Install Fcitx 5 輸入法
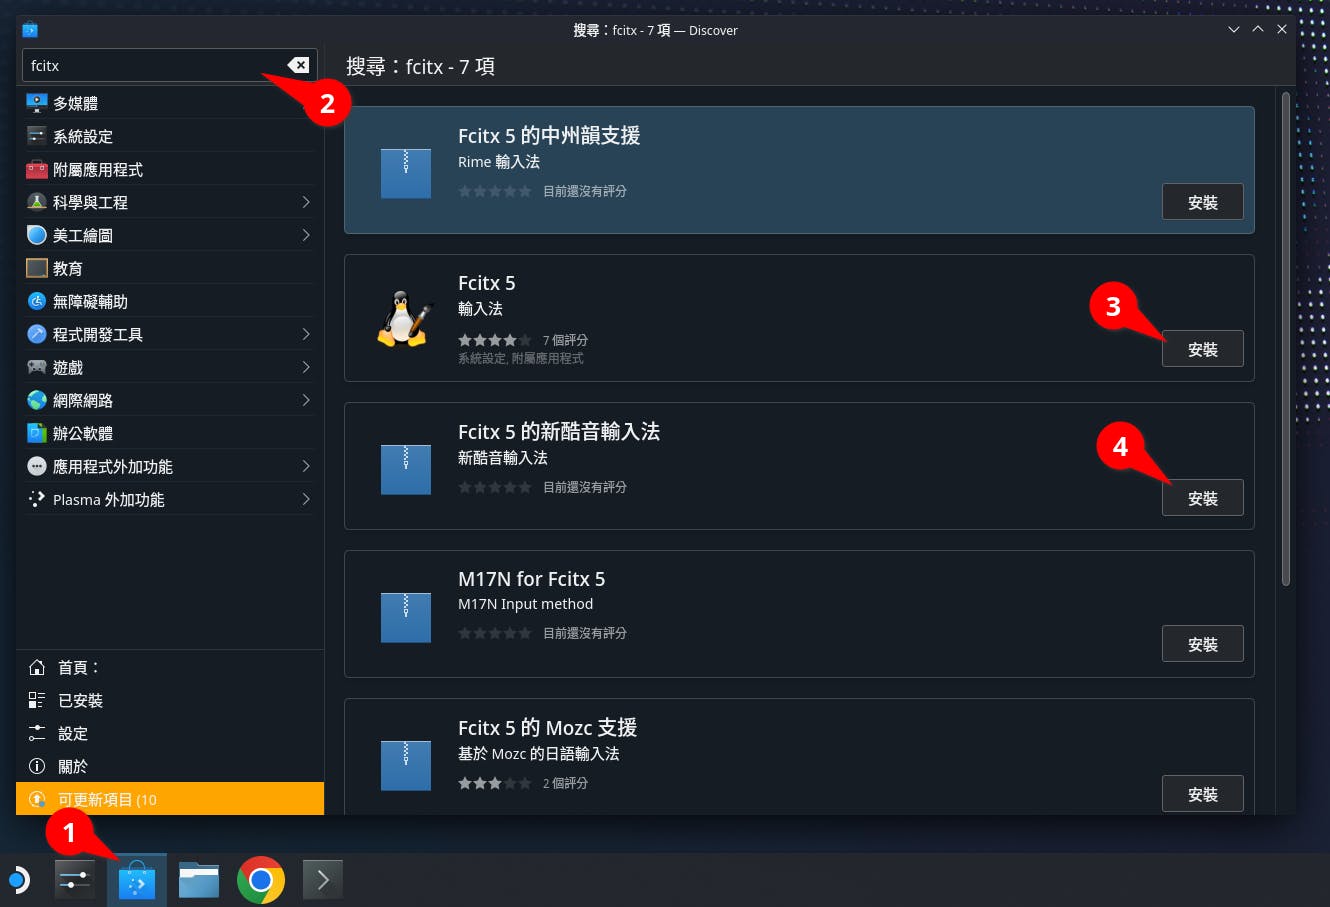 [x=1202, y=349]
